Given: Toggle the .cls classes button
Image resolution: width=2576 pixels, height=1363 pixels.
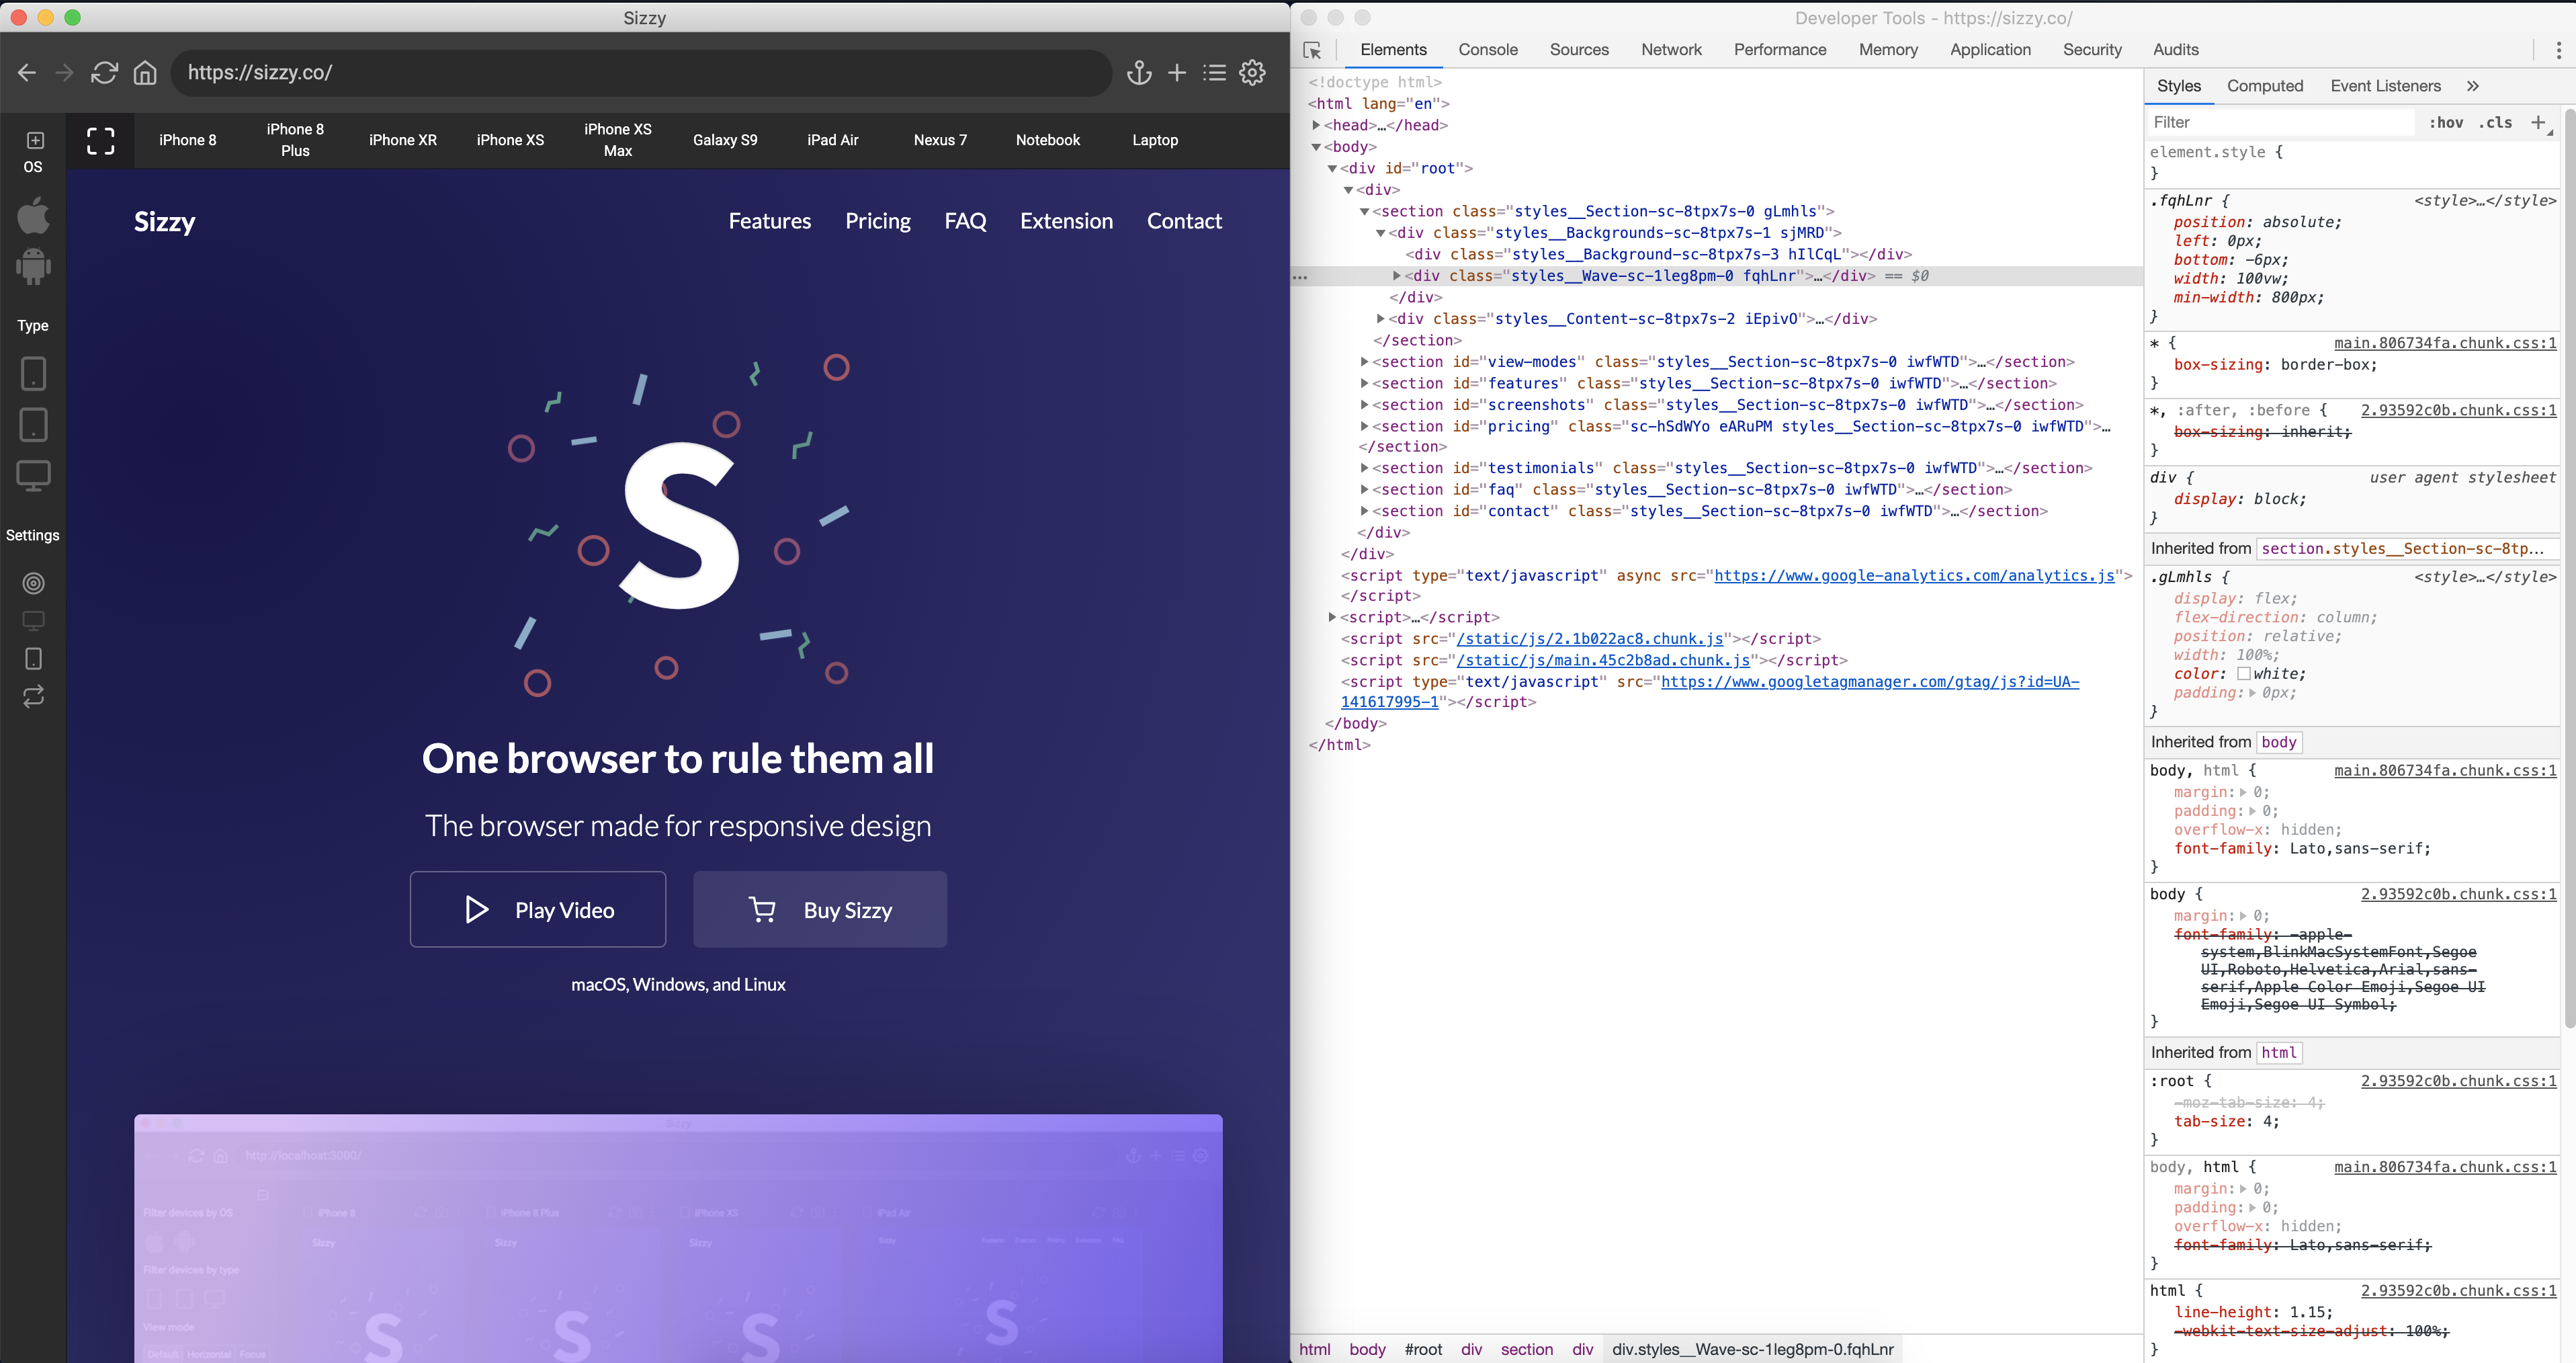Looking at the screenshot, I should tap(2496, 122).
